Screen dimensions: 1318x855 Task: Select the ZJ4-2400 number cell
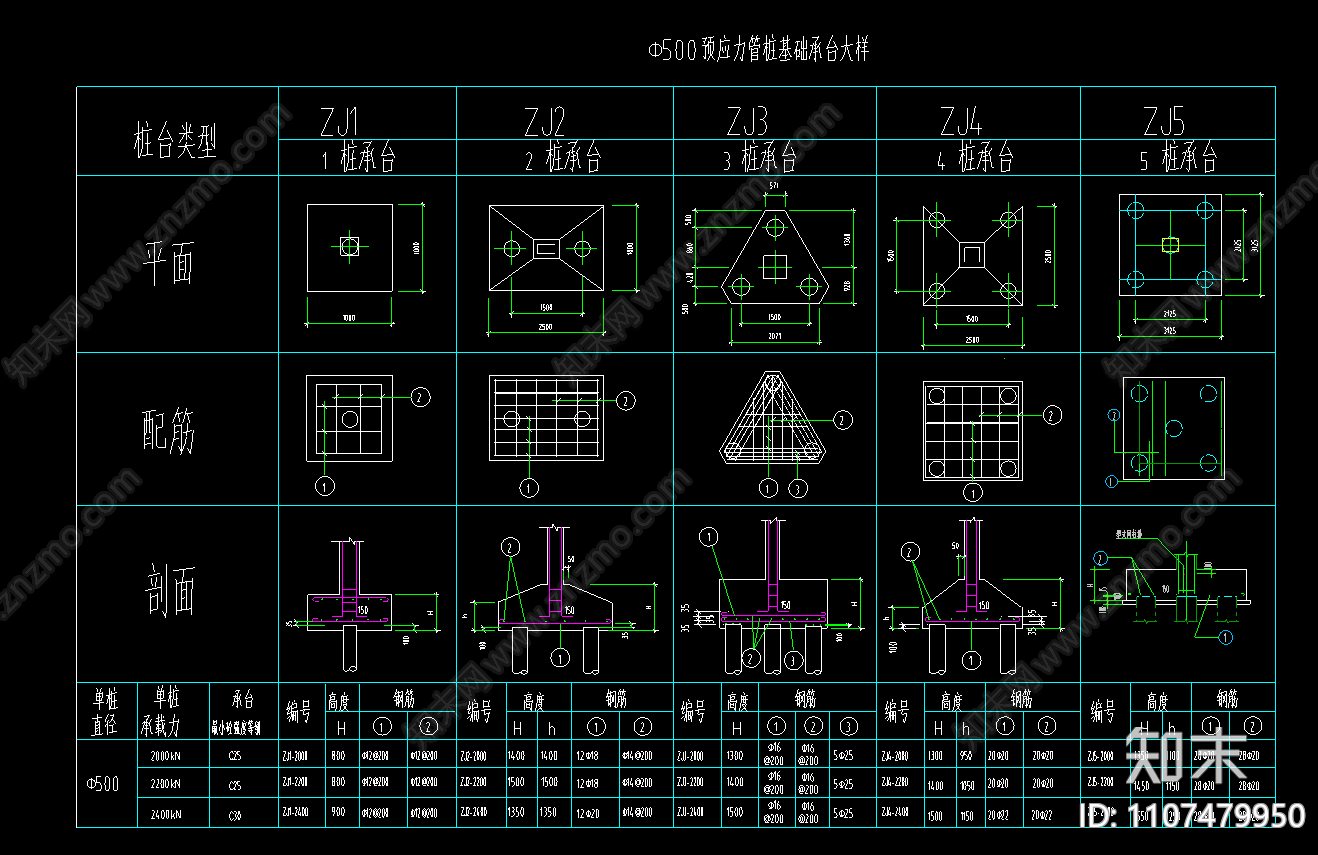click(x=897, y=812)
